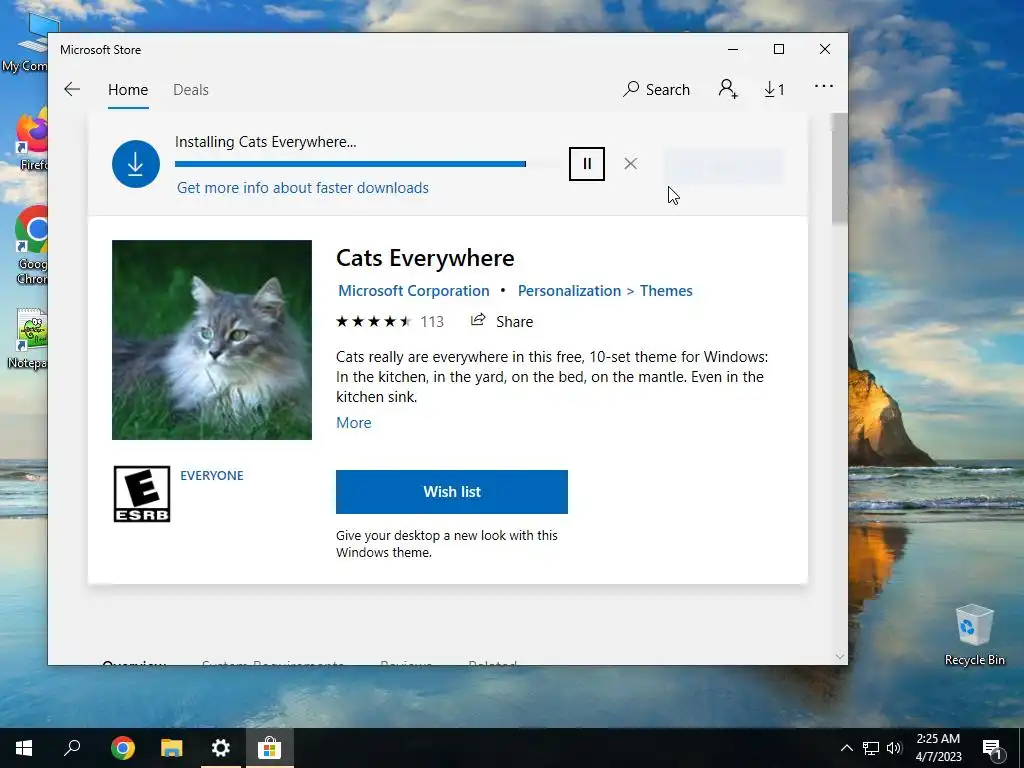Select the Notepad++ desktop shortcut
This screenshot has height=768, width=1024.
click(27, 338)
